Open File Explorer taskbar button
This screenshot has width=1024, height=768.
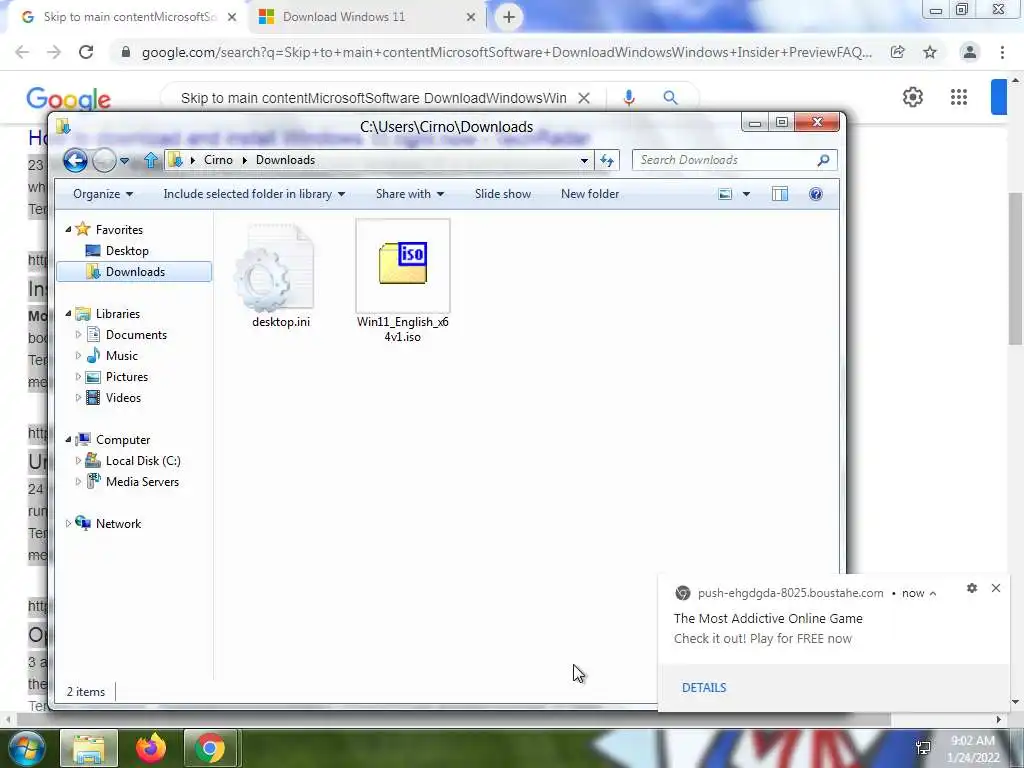89,748
